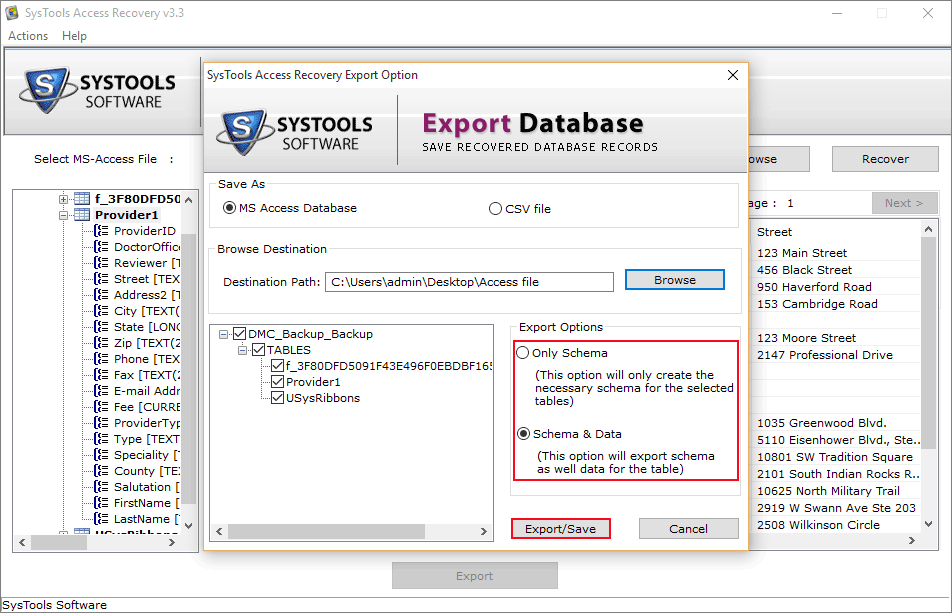Choose Only Schema export option
This screenshot has width=952, height=613.
[522, 353]
